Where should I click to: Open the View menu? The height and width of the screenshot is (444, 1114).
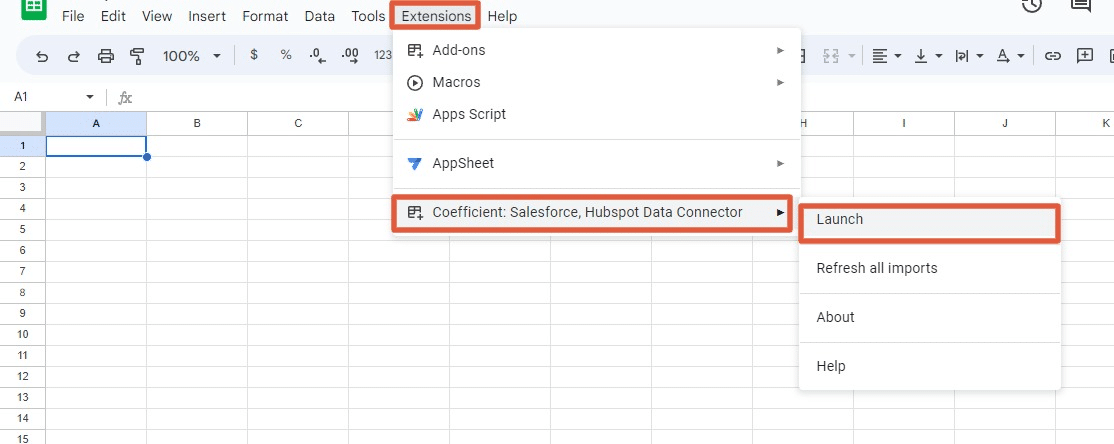[157, 16]
